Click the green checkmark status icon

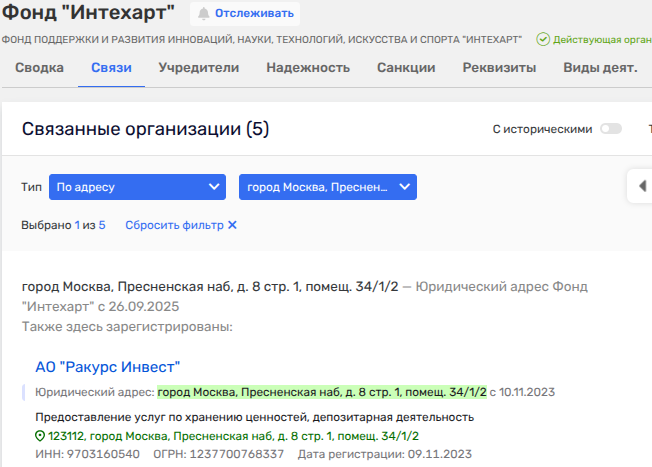543,39
